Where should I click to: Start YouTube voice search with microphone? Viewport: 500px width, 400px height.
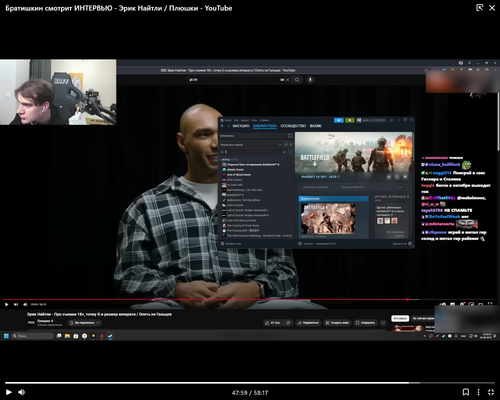click(310, 80)
